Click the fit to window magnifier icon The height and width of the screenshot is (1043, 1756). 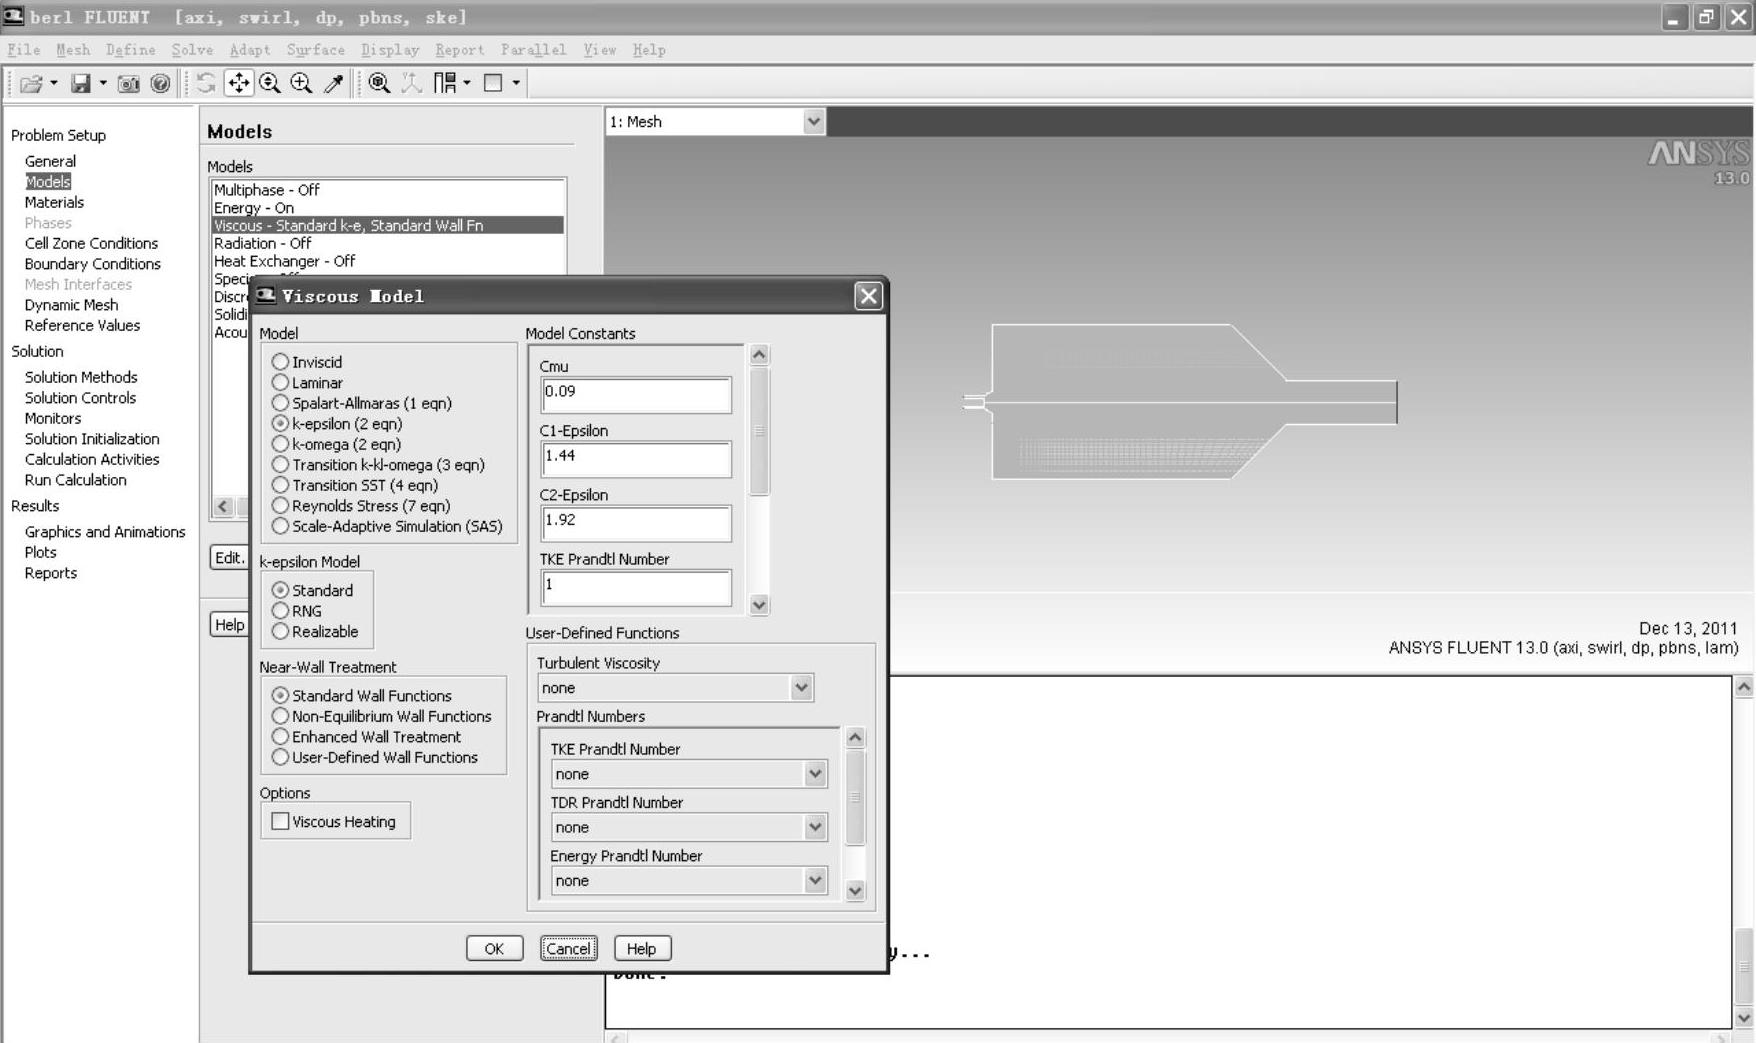(379, 84)
